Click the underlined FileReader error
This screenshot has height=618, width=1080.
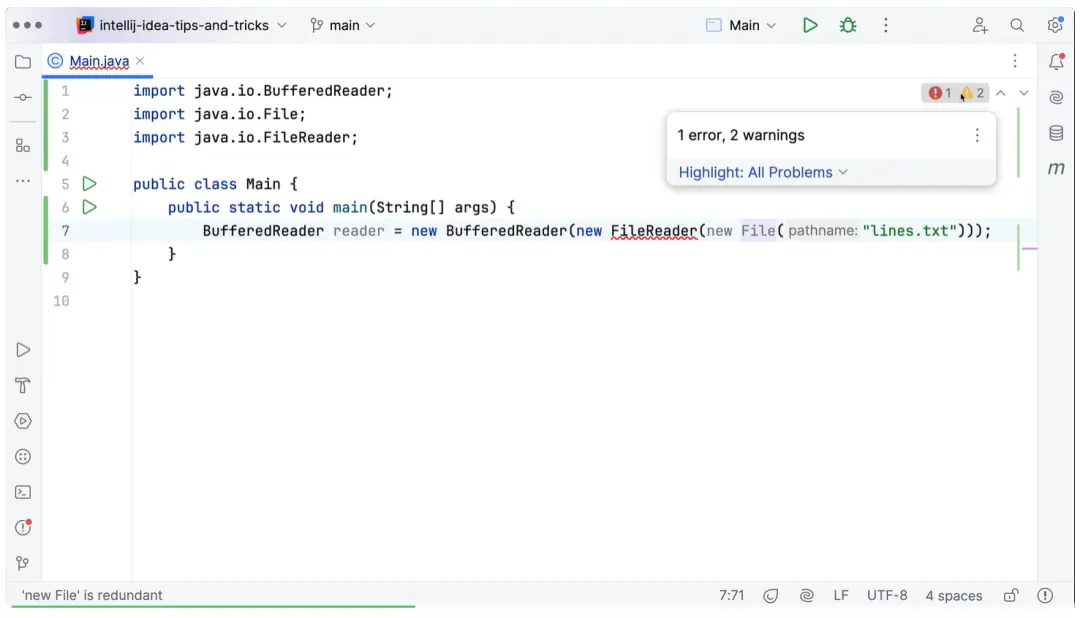654,231
